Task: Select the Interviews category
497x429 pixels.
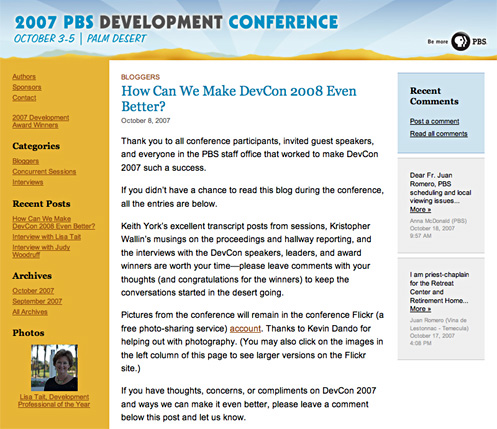Action: pos(28,182)
